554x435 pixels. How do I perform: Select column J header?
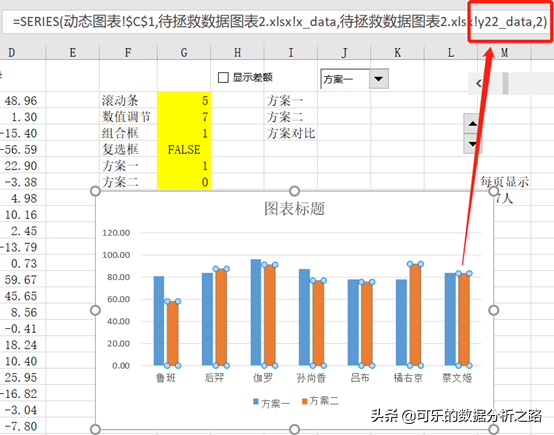tap(344, 53)
